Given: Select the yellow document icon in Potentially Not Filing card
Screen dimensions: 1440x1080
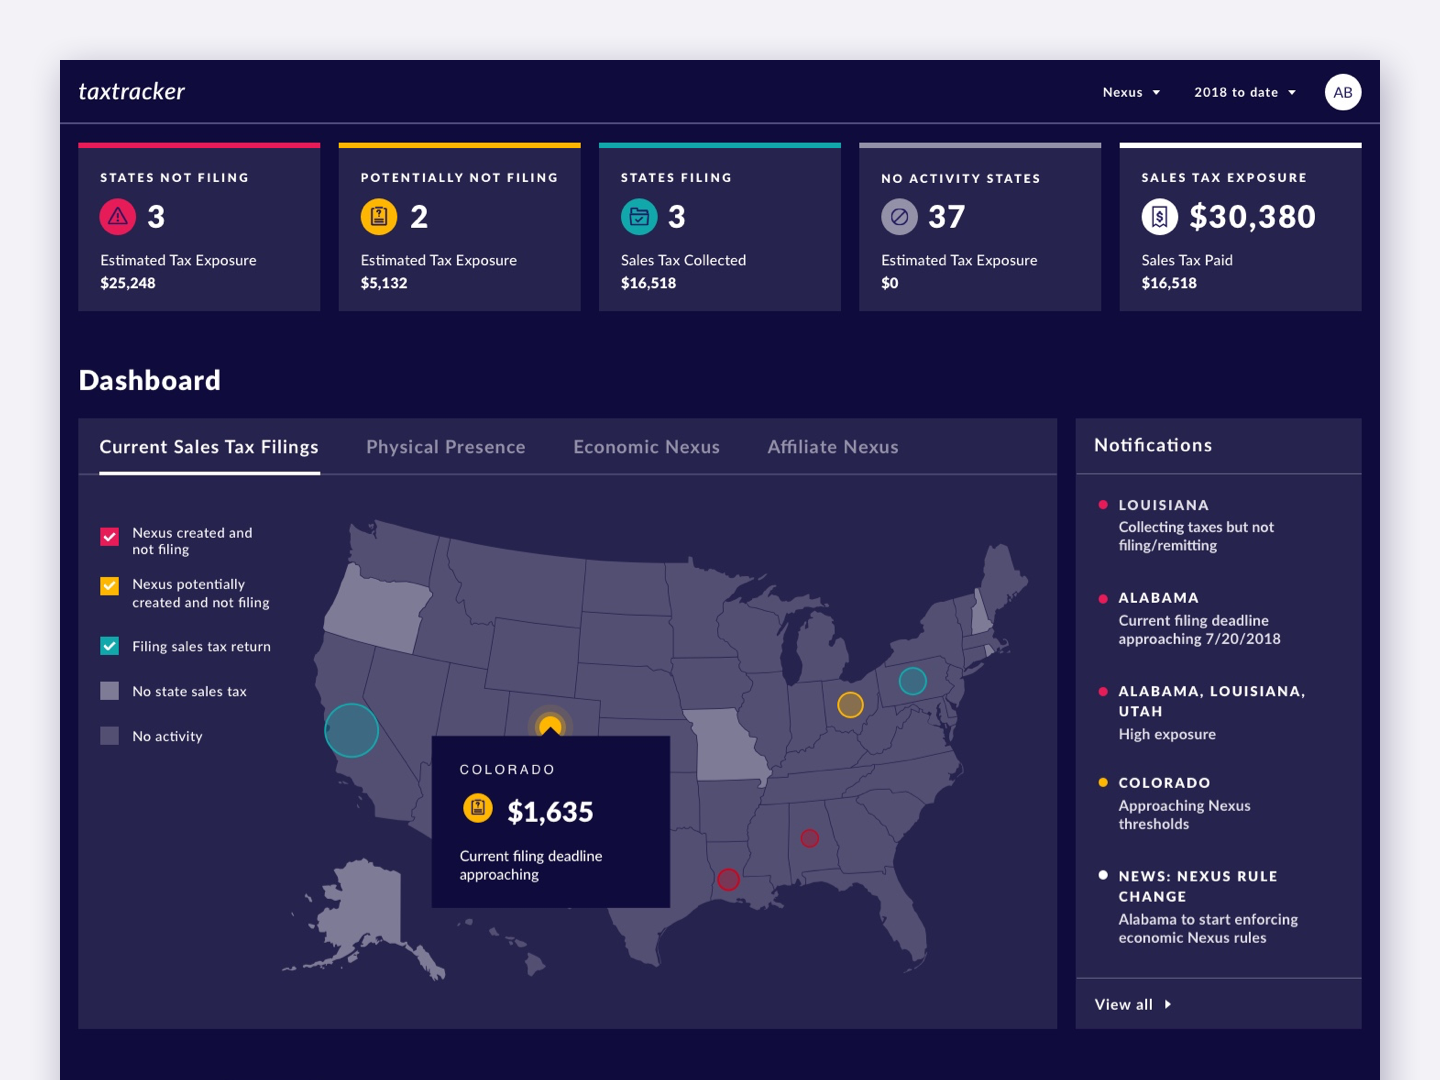Looking at the screenshot, I should pyautogui.click(x=377, y=216).
